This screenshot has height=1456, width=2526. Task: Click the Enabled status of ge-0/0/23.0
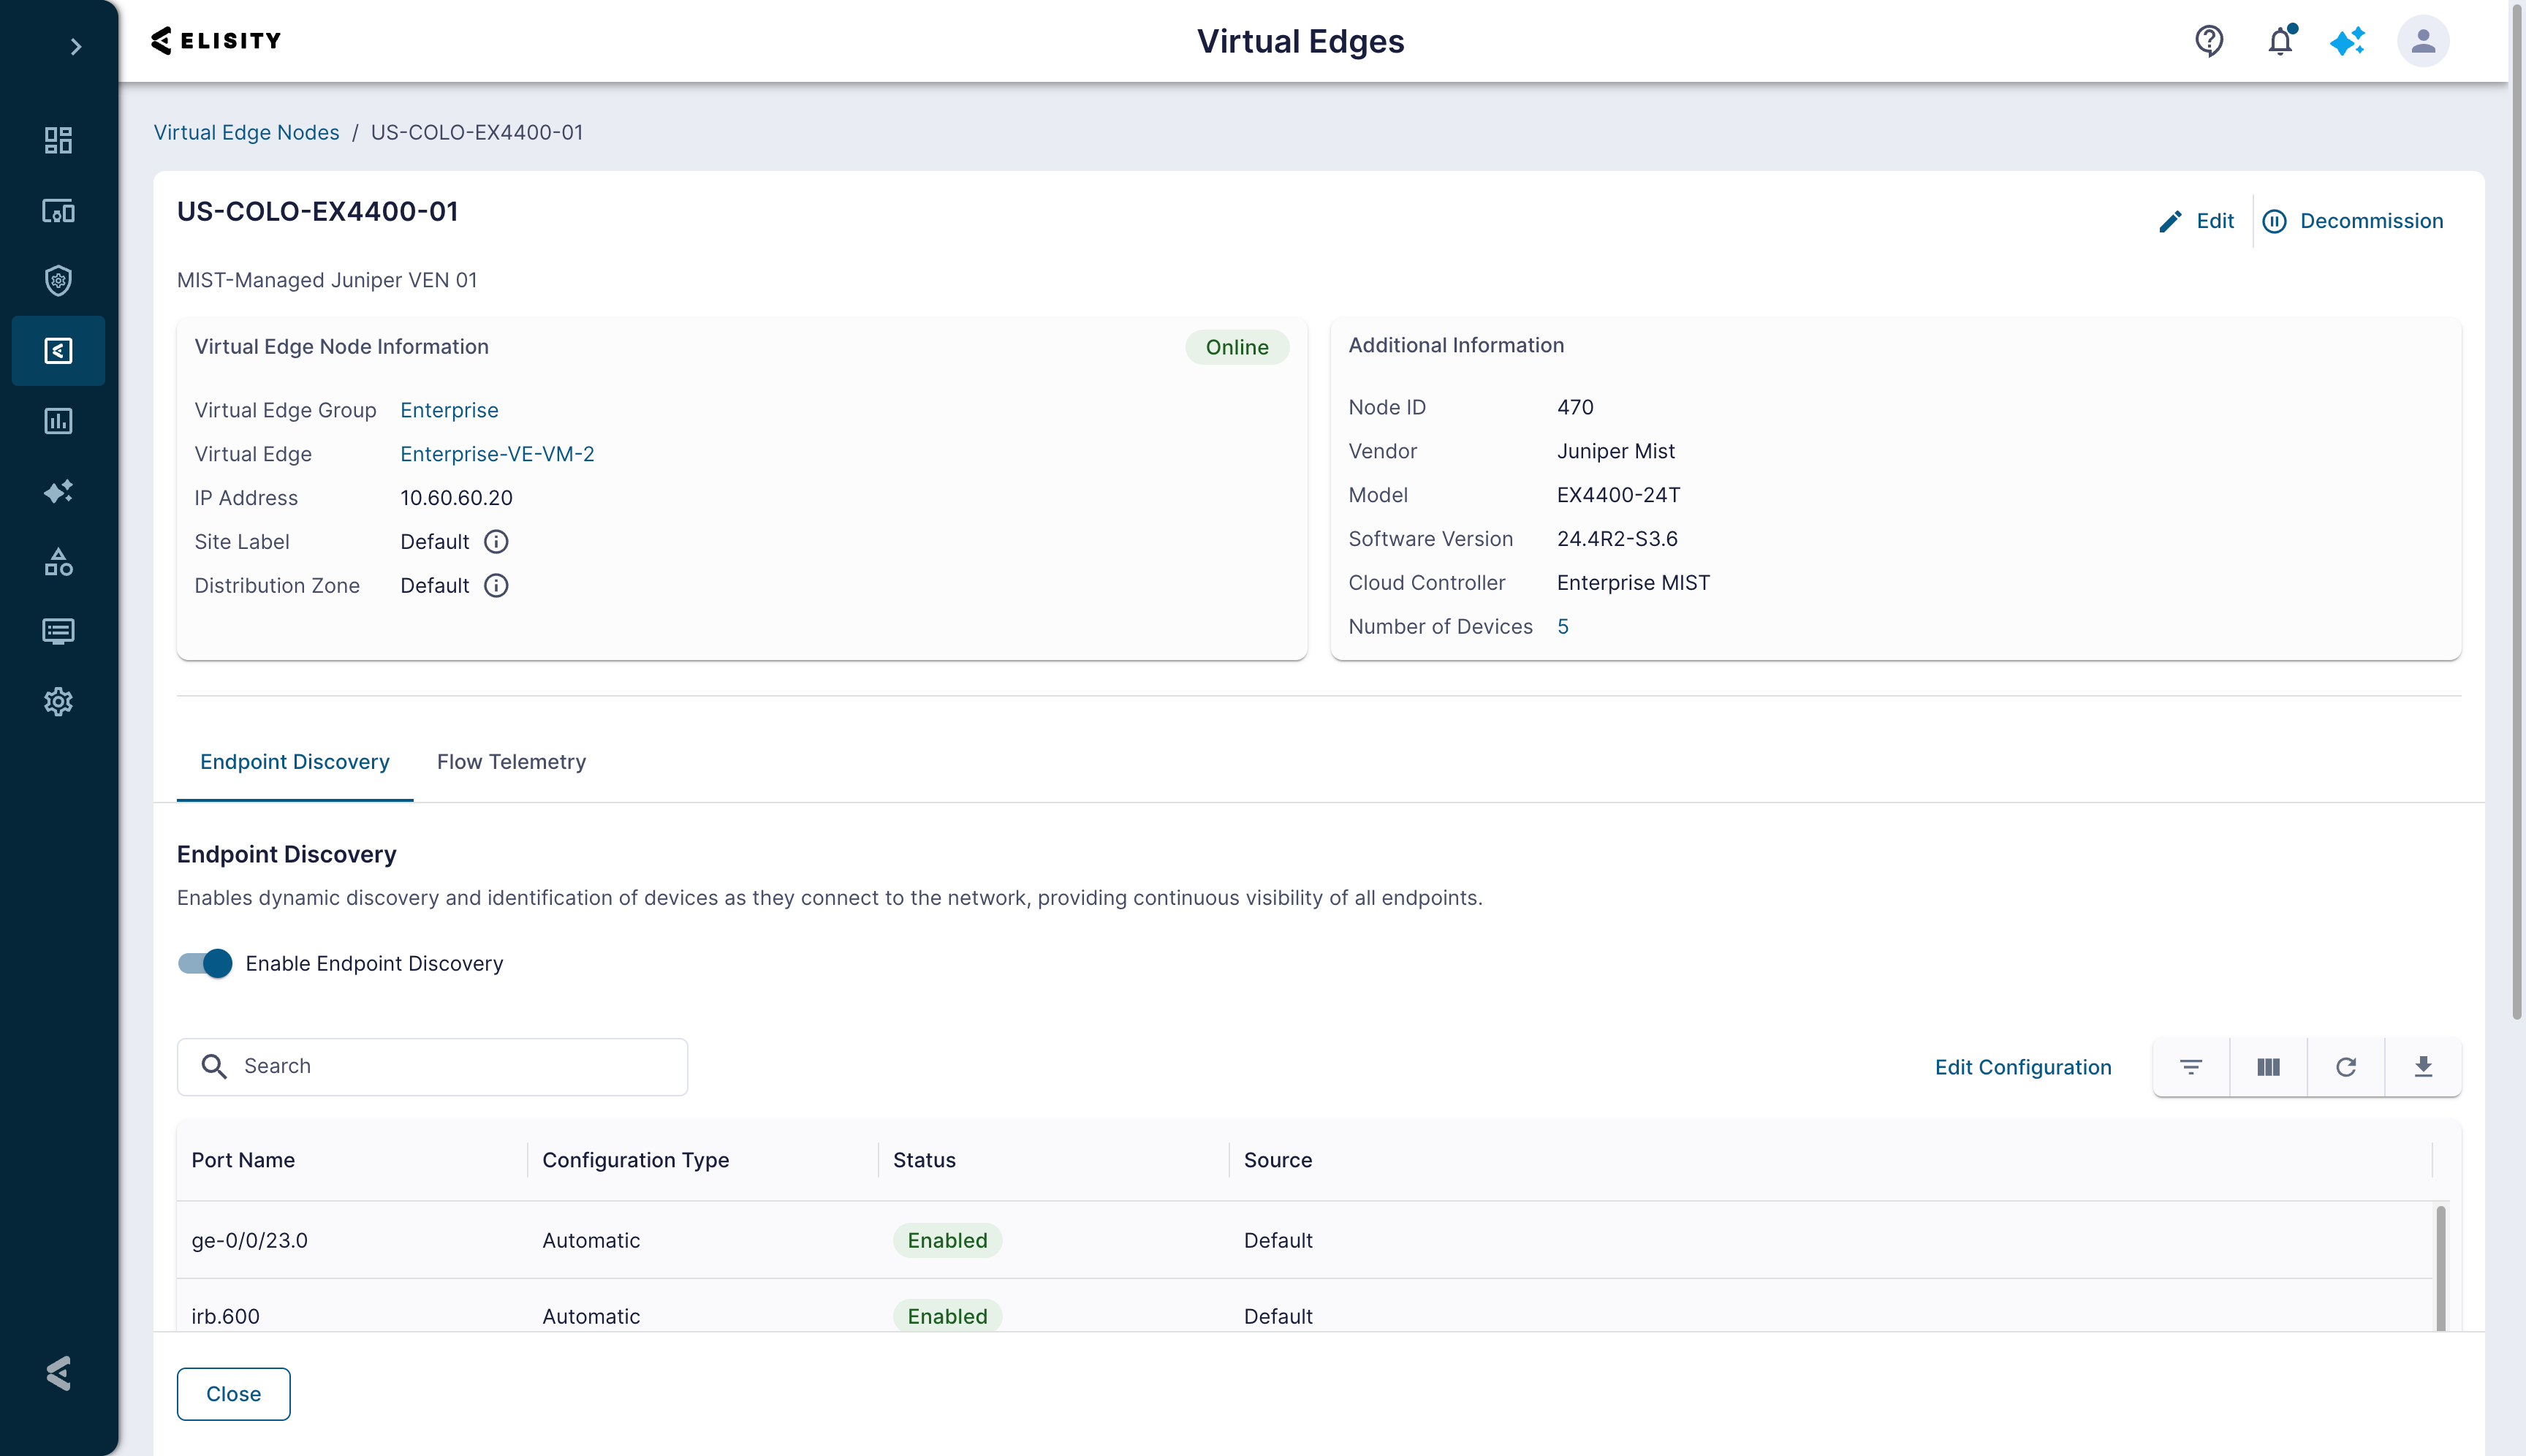coord(947,1240)
